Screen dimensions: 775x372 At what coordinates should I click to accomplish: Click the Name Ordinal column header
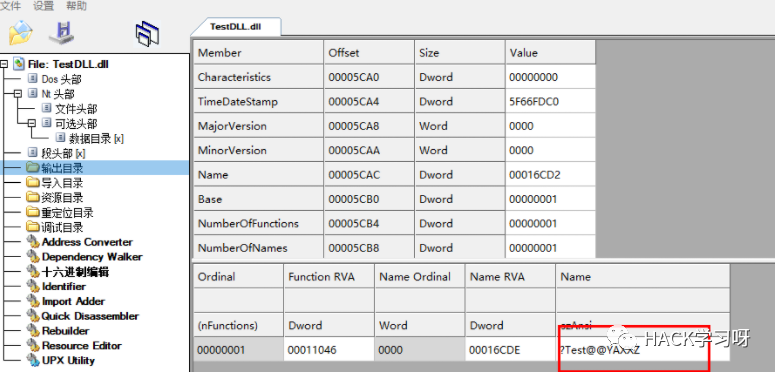coord(420,277)
